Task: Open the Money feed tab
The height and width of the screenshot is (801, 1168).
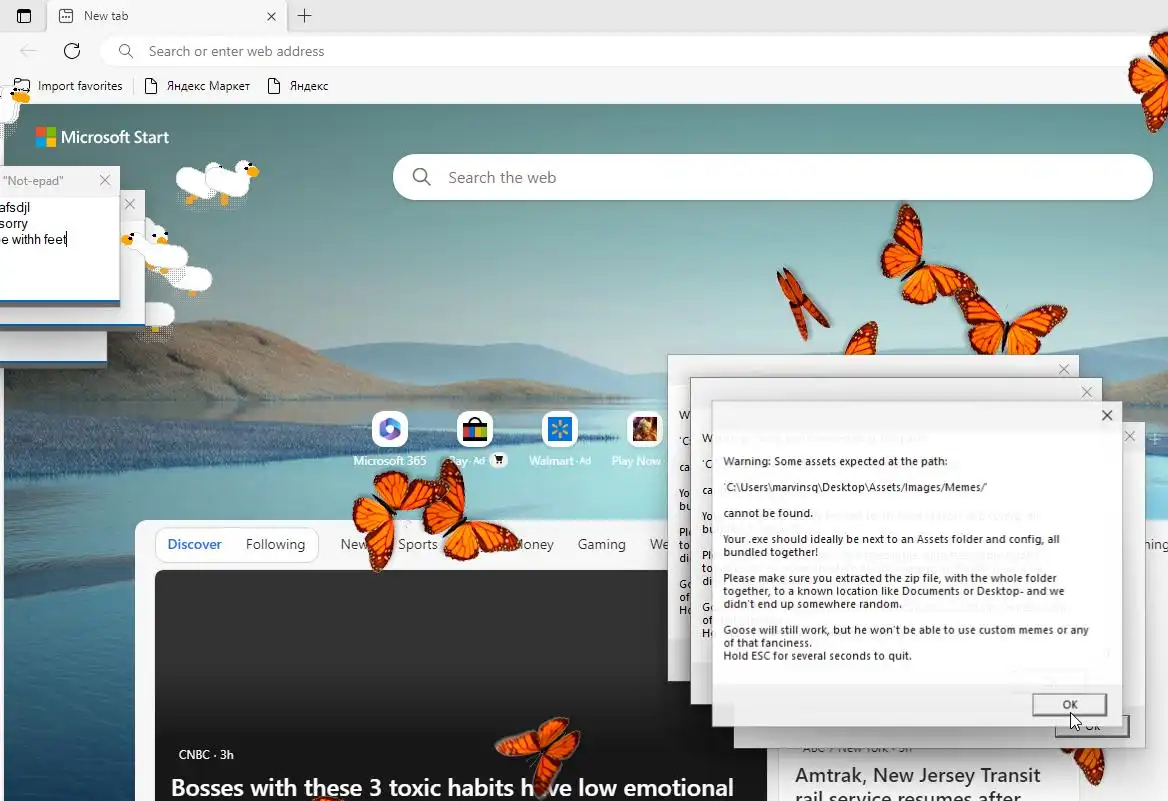Action: tap(535, 544)
